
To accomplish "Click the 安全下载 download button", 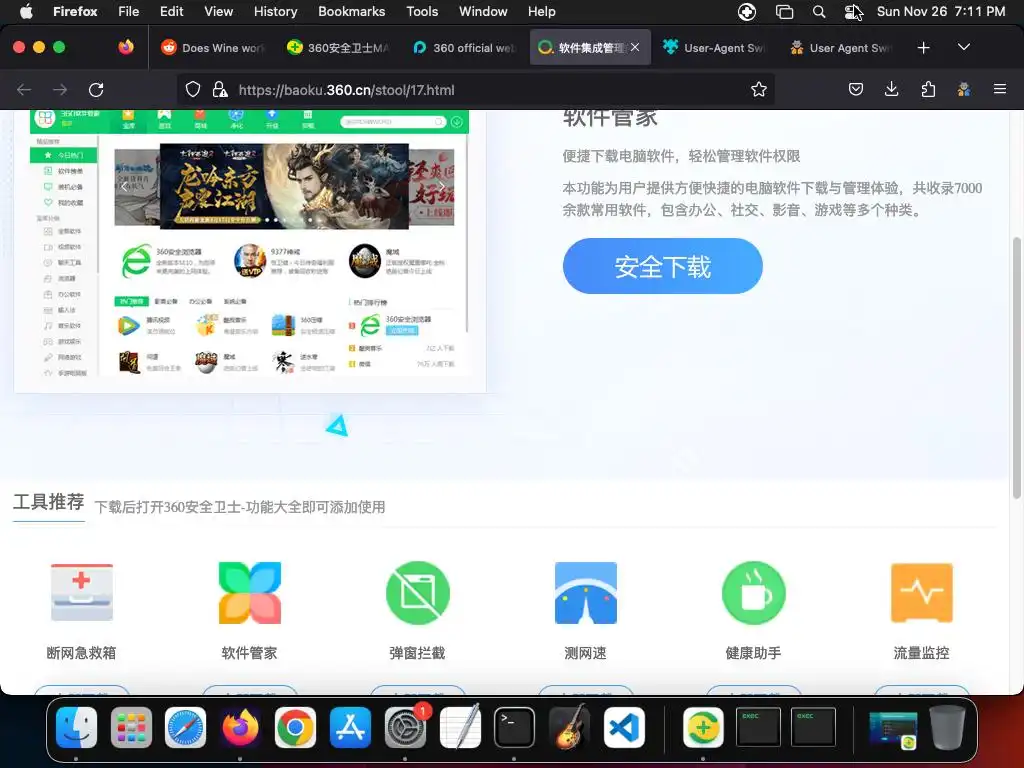I will coord(662,266).
